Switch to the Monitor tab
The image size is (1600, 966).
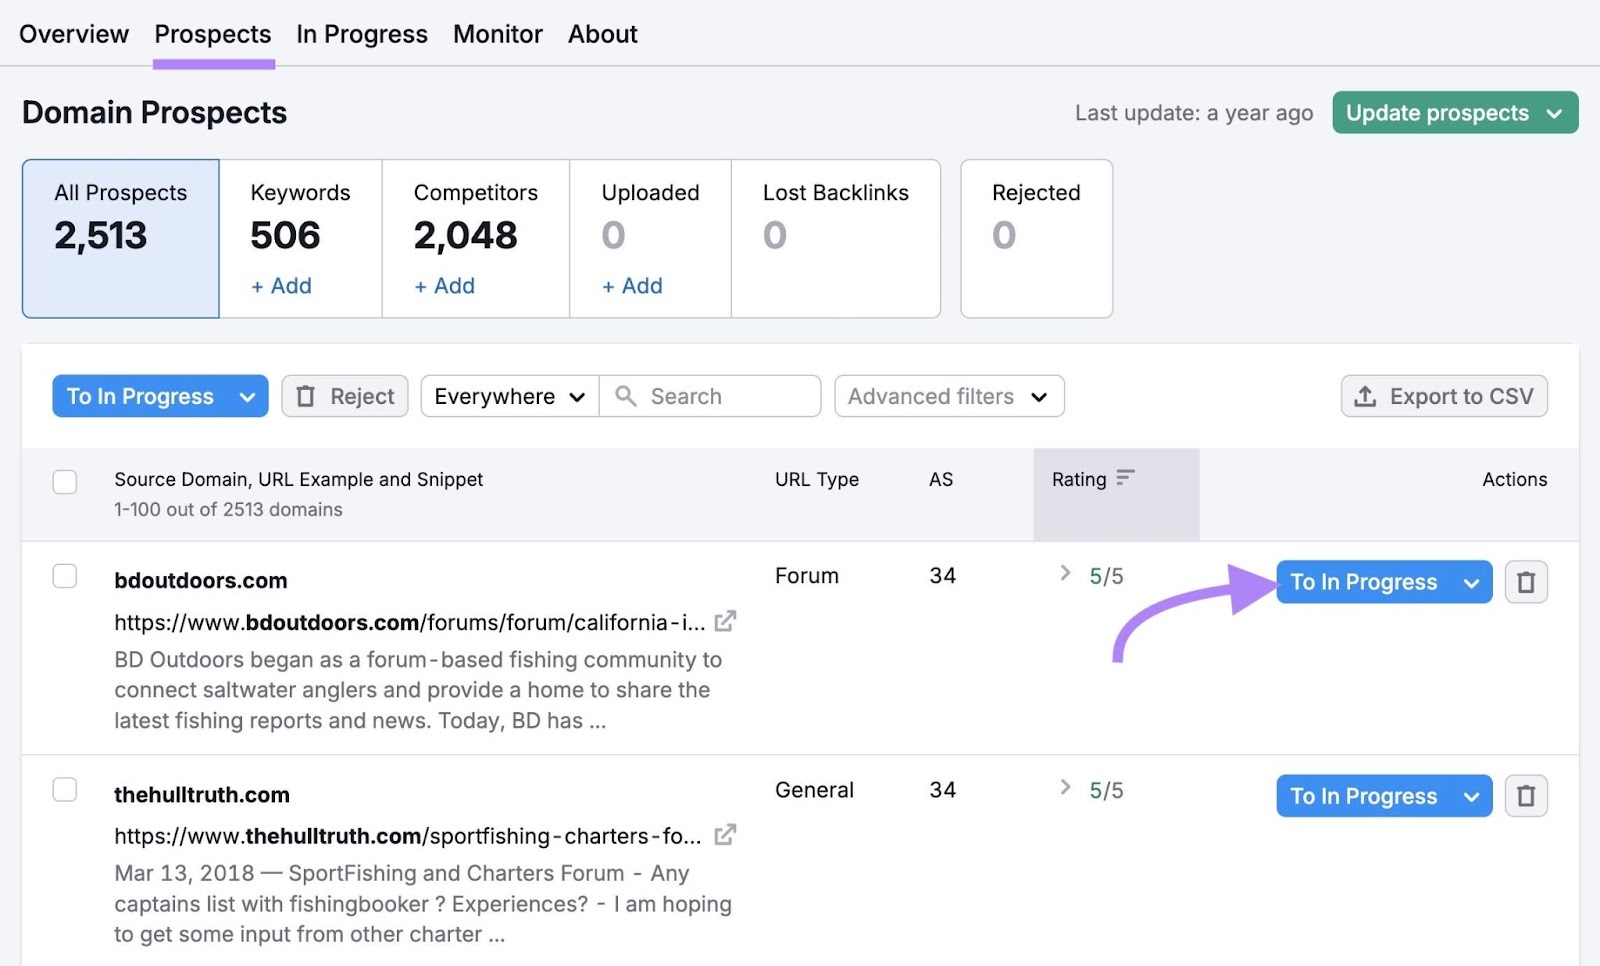(x=497, y=33)
